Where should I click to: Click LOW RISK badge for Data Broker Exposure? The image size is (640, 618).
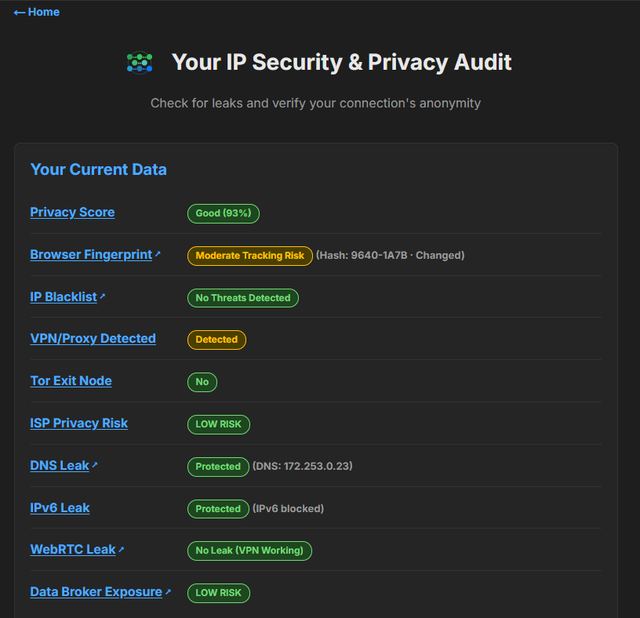point(218,593)
